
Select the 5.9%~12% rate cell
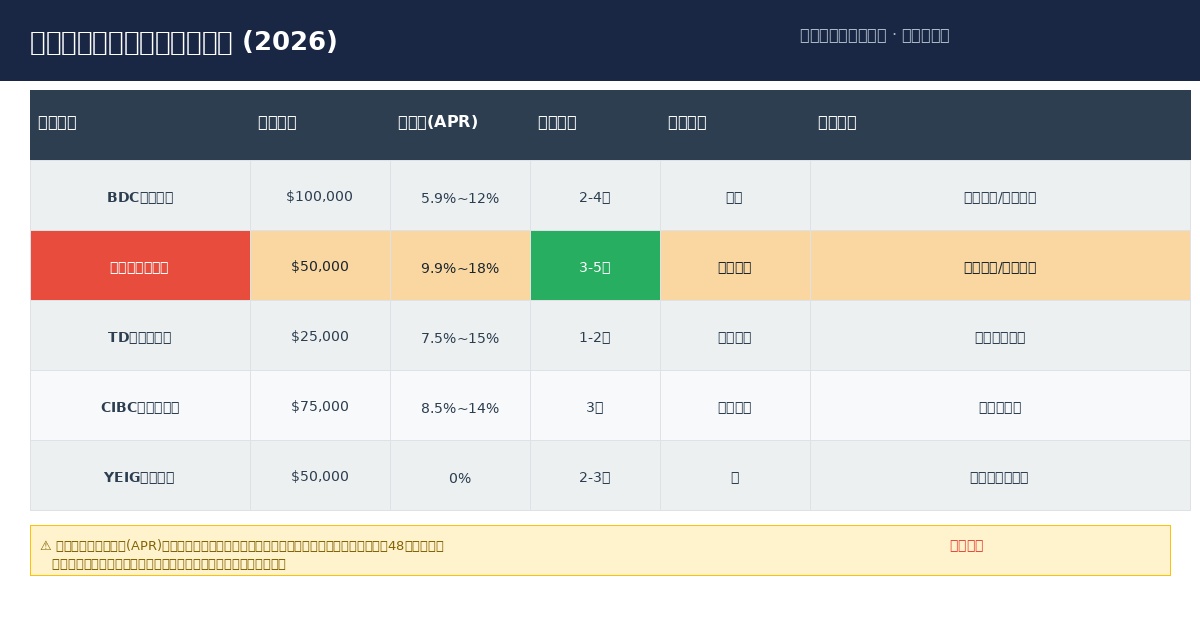(460, 198)
